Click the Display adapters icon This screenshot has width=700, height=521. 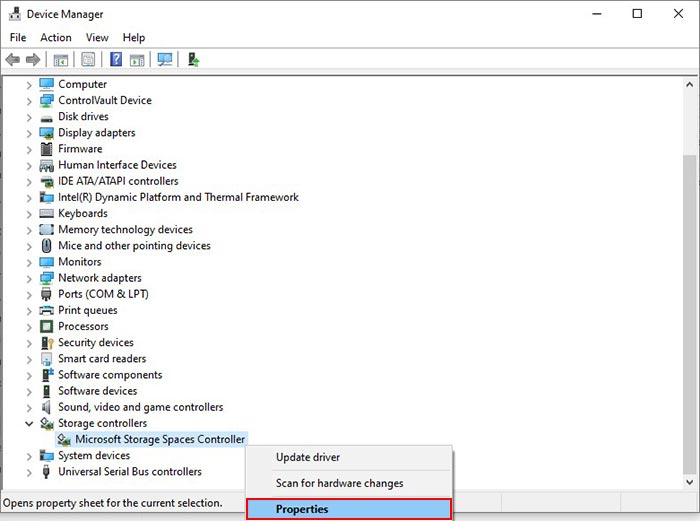point(46,133)
